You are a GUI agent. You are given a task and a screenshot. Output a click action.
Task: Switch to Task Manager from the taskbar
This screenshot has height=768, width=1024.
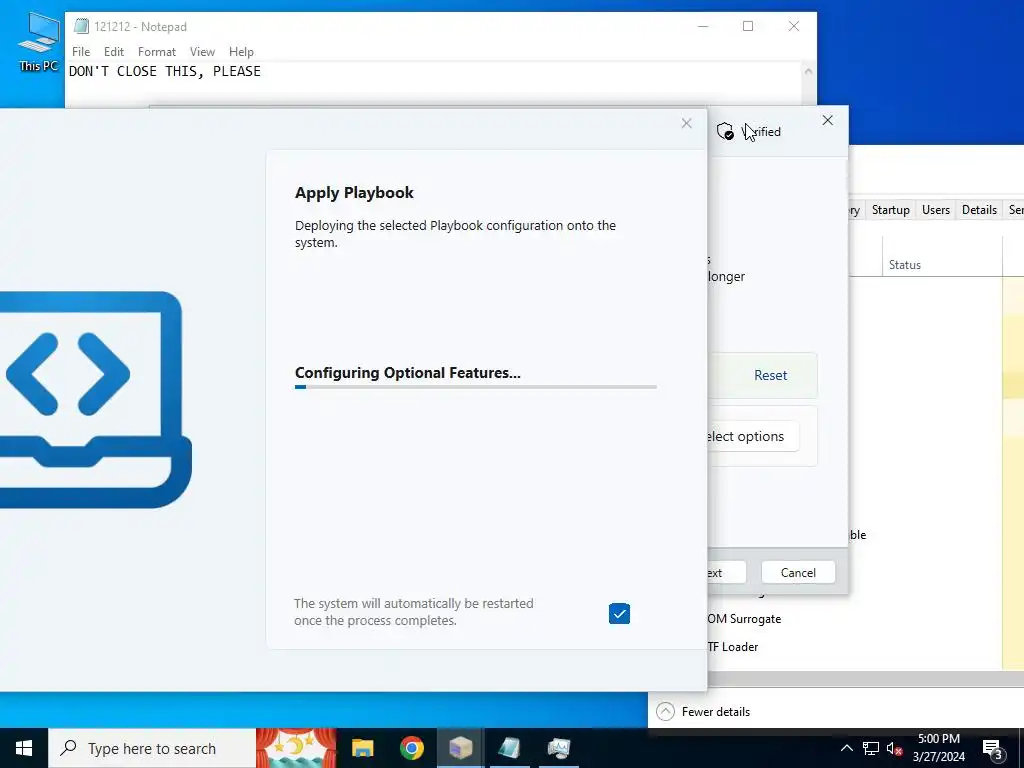(x=558, y=748)
